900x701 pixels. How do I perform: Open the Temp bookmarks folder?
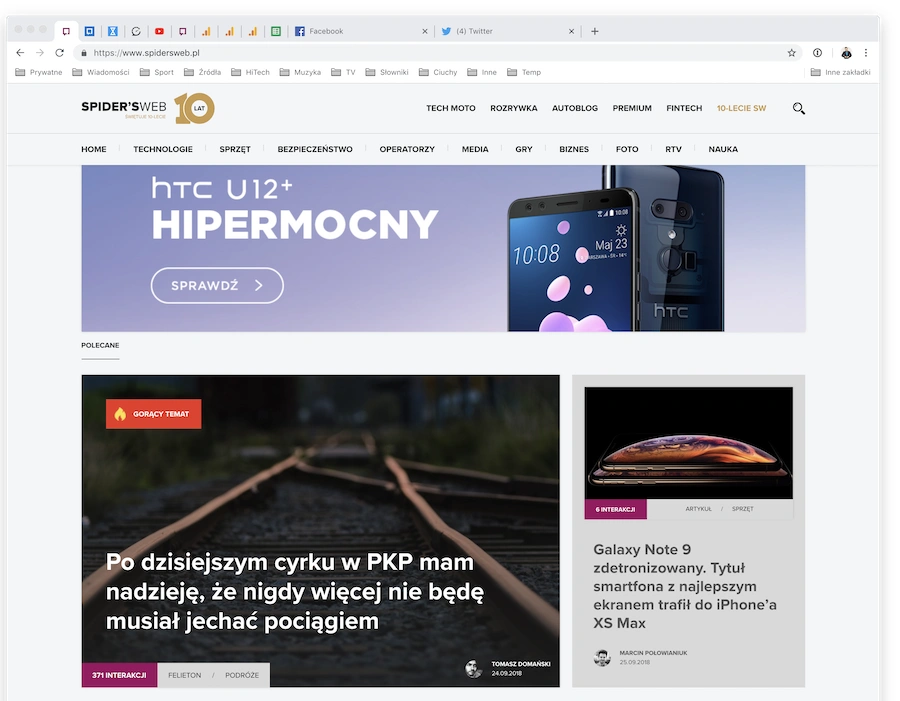click(524, 72)
